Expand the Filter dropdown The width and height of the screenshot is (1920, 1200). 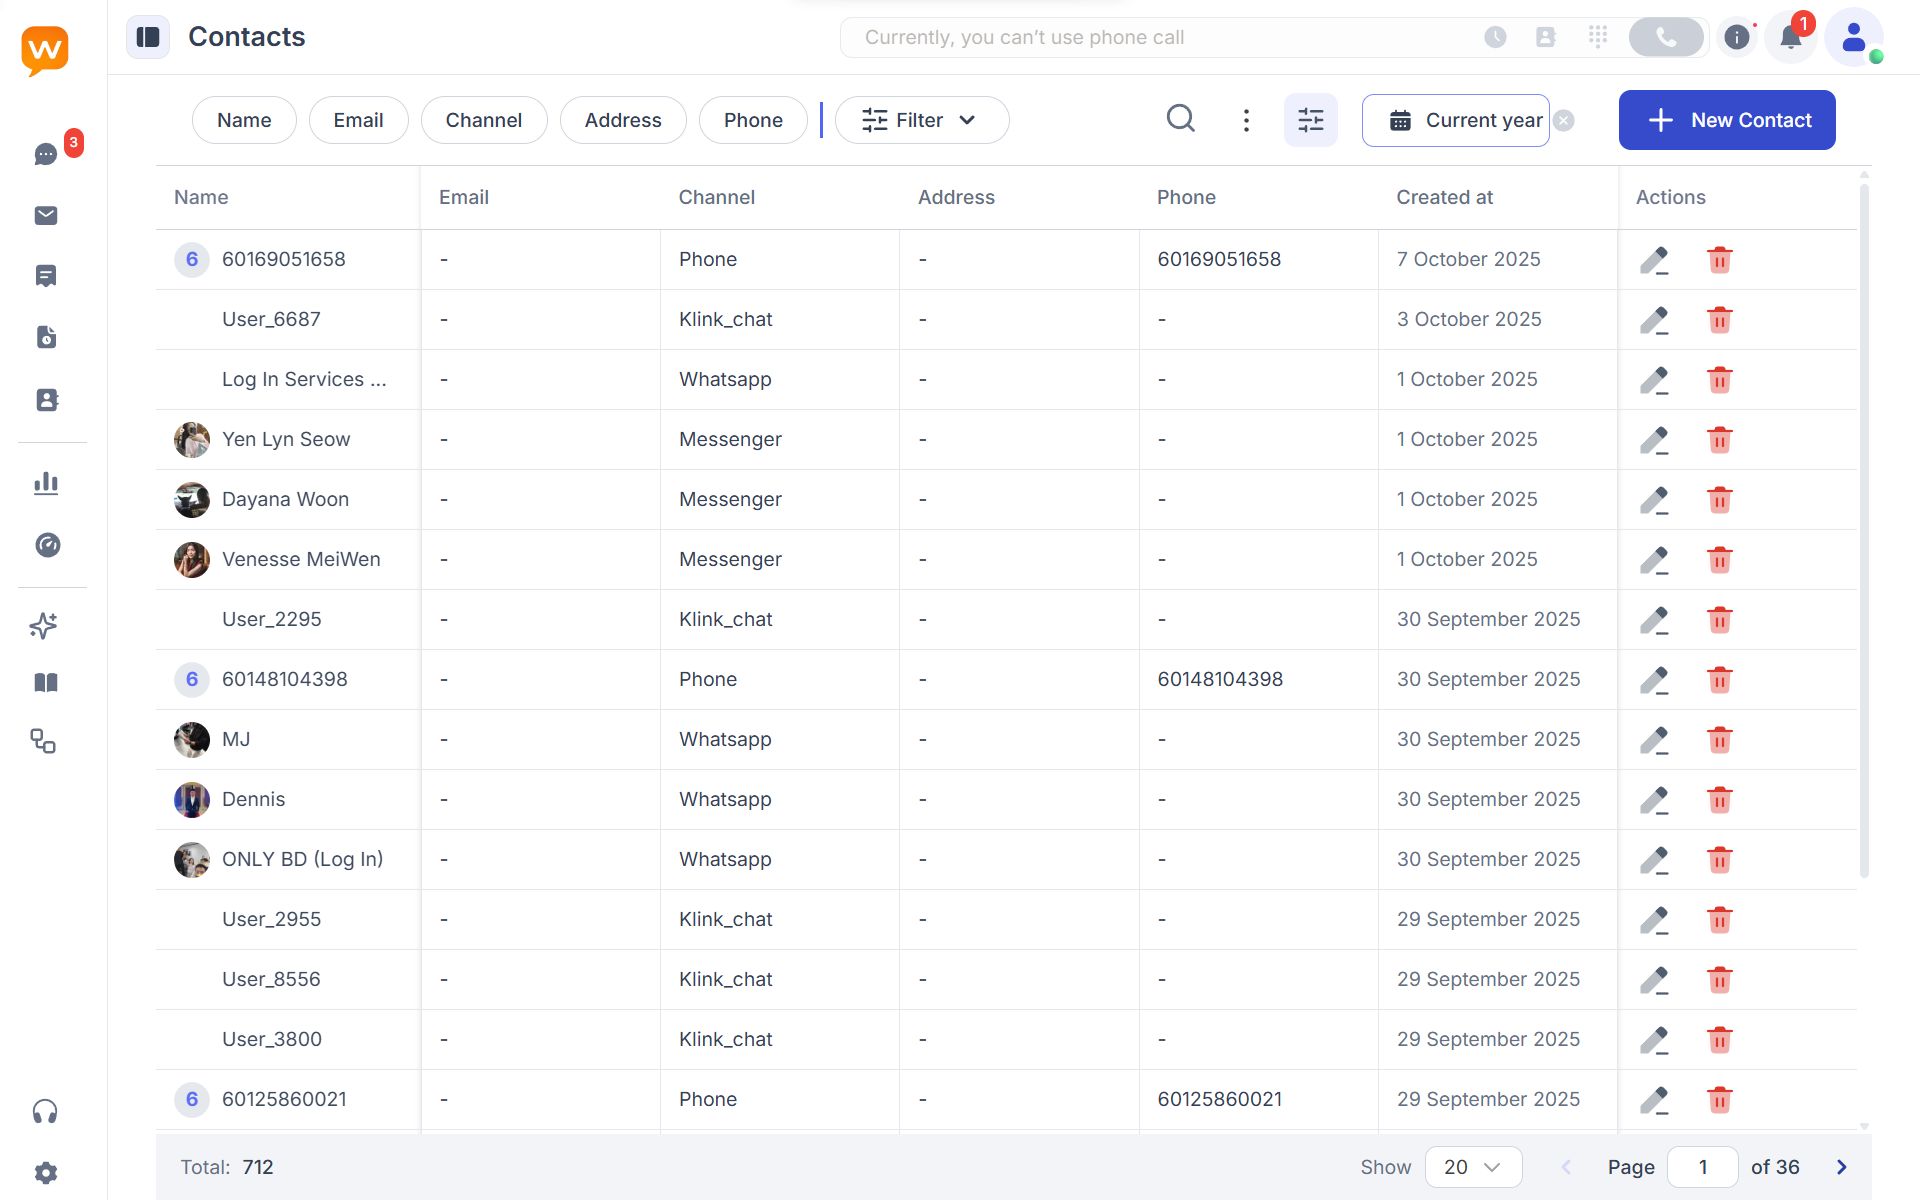(x=921, y=120)
